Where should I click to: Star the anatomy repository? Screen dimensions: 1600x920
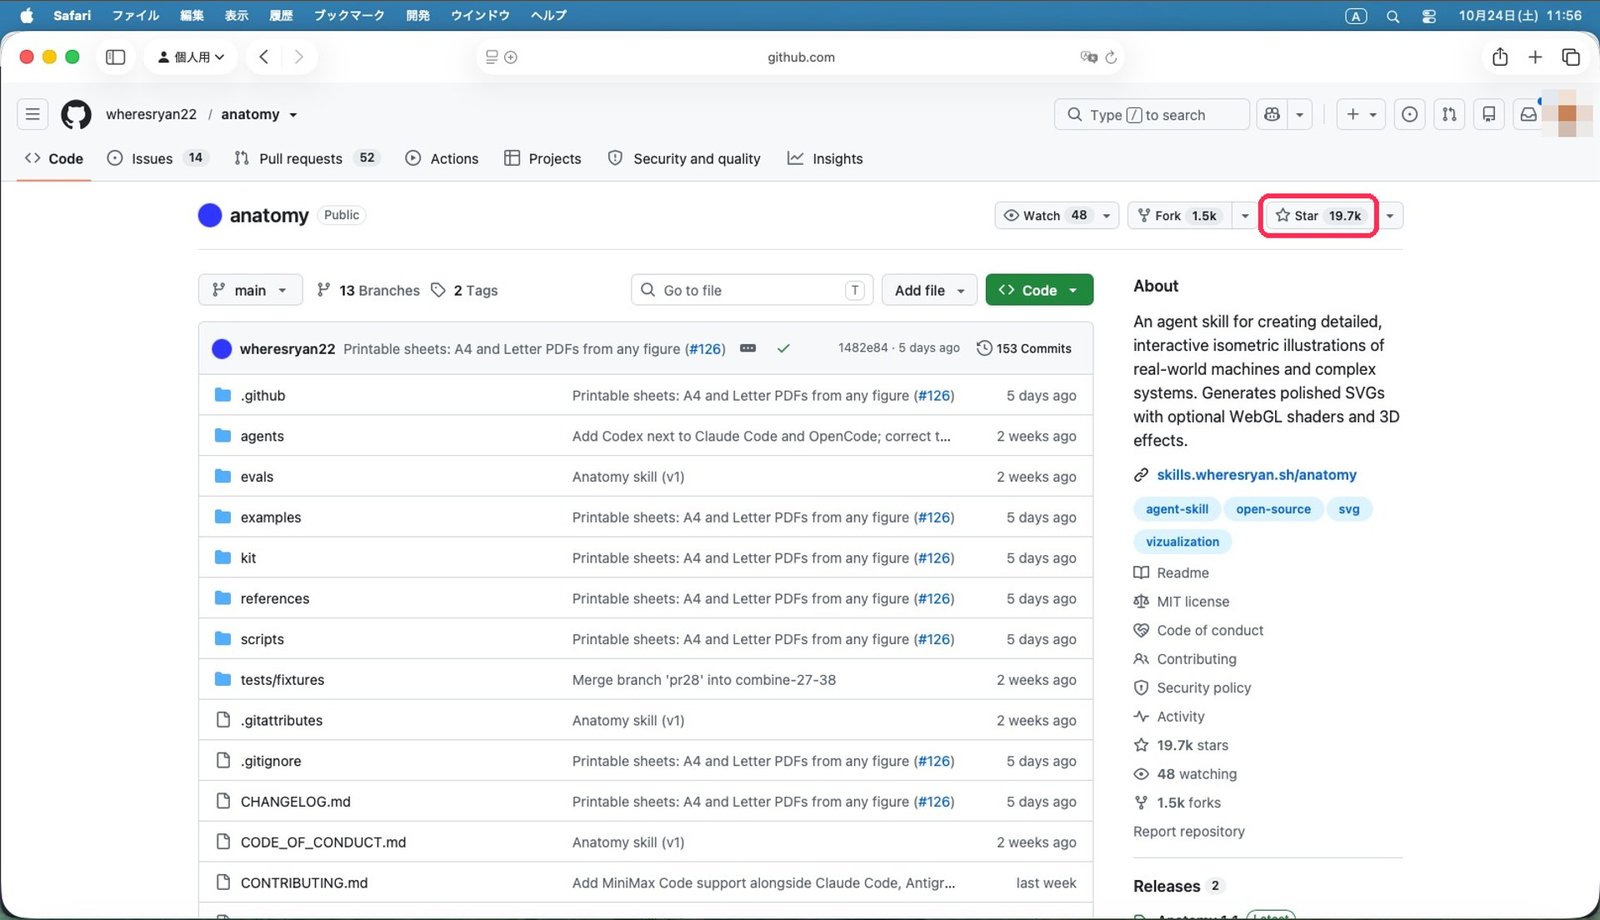(1318, 216)
